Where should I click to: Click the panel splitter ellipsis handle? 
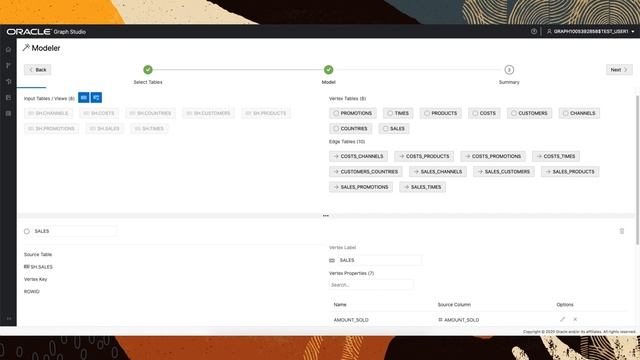326,216
